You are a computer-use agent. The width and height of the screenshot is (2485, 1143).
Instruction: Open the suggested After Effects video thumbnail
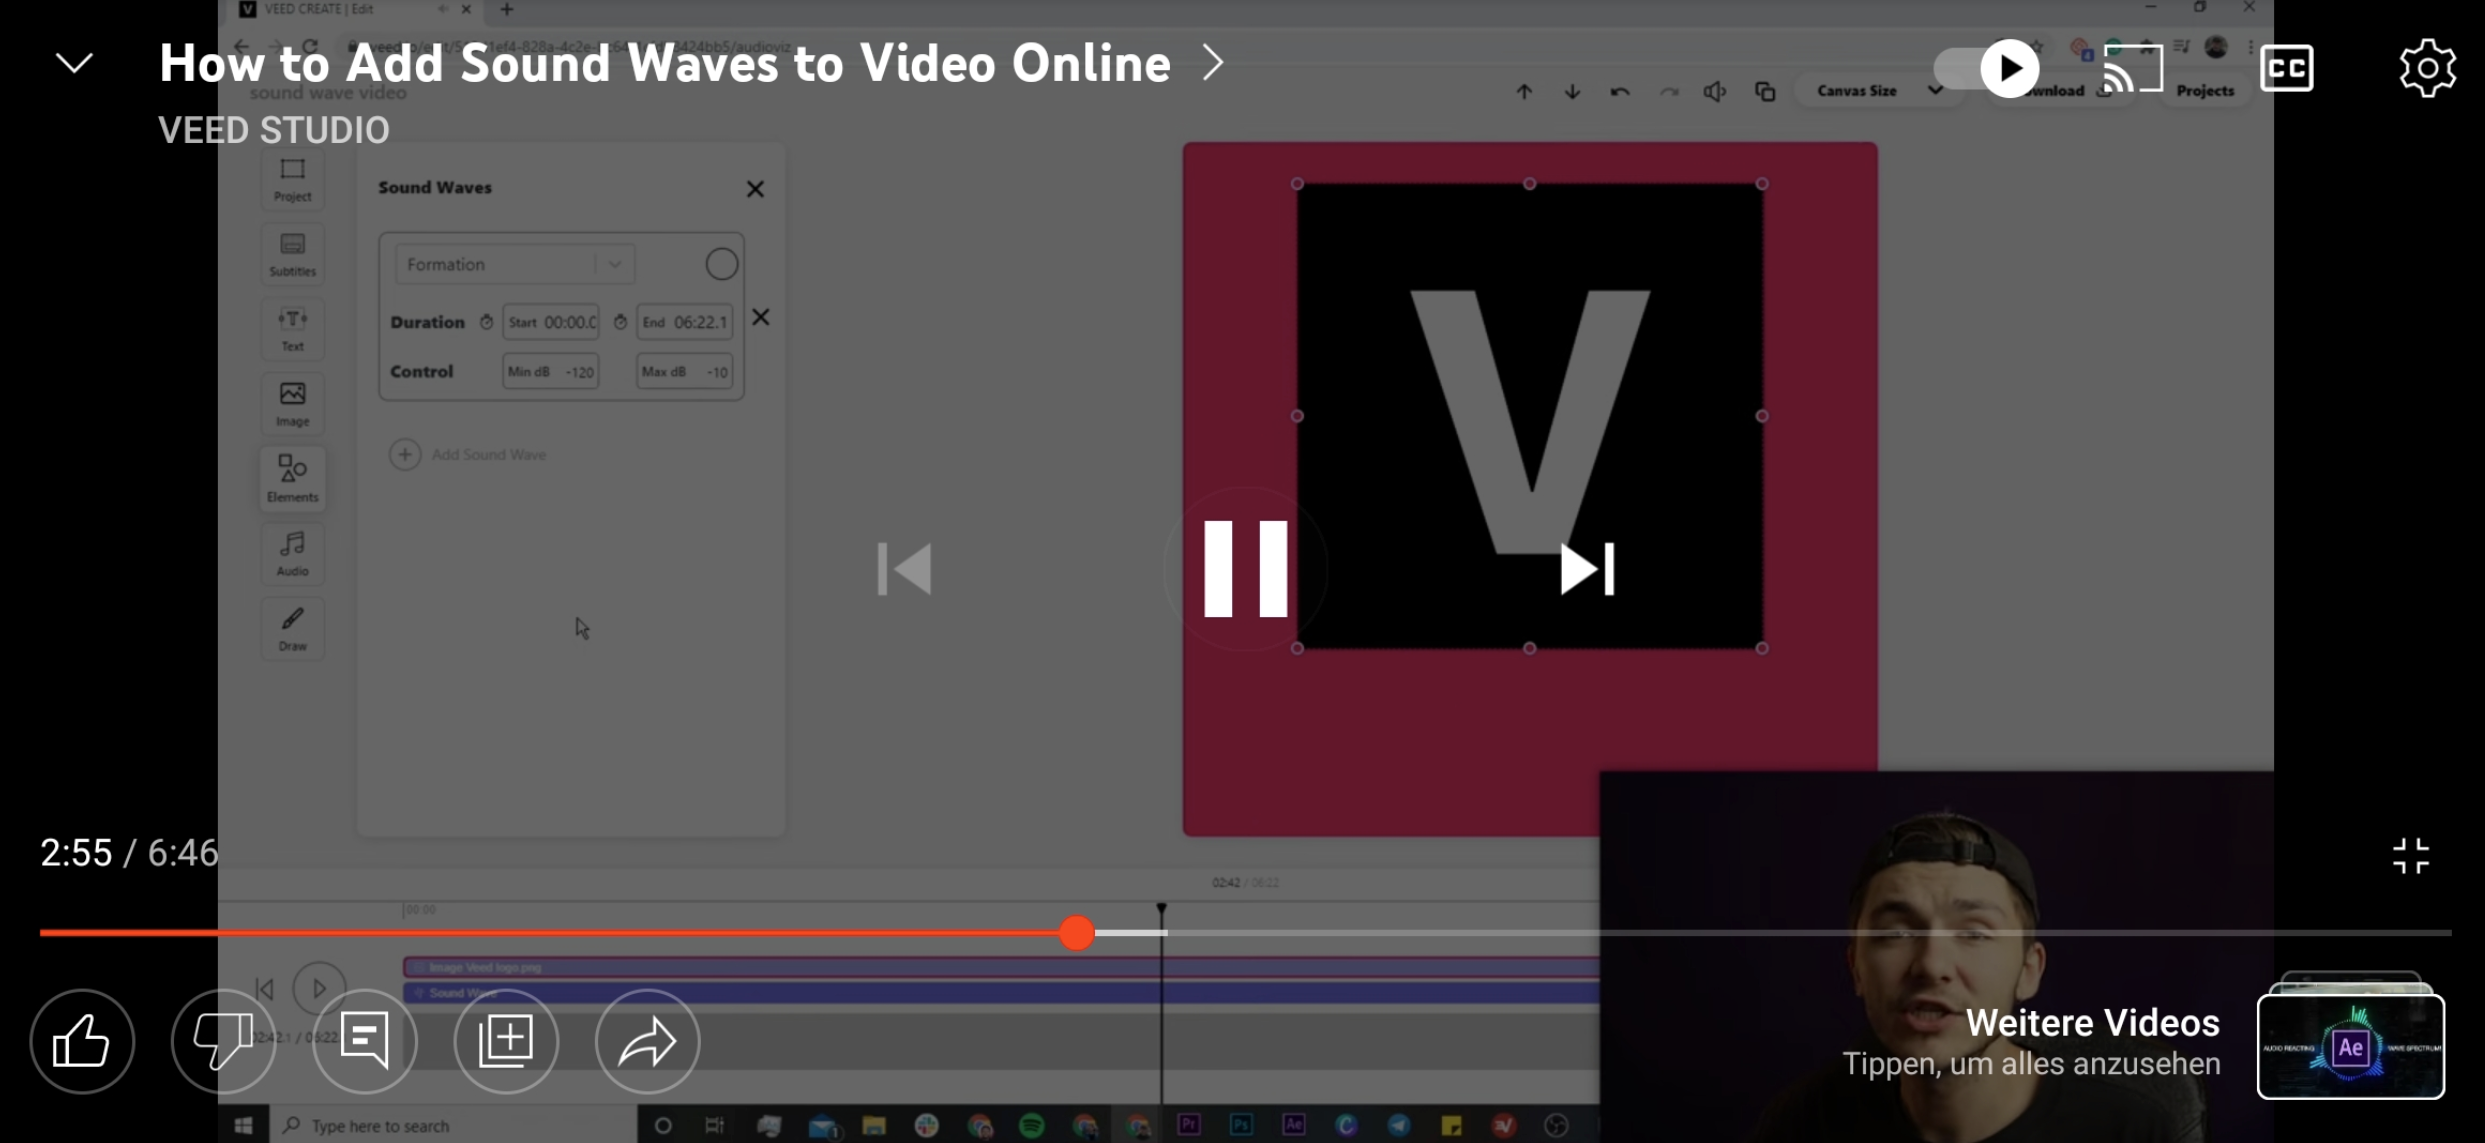[x=2350, y=1045]
